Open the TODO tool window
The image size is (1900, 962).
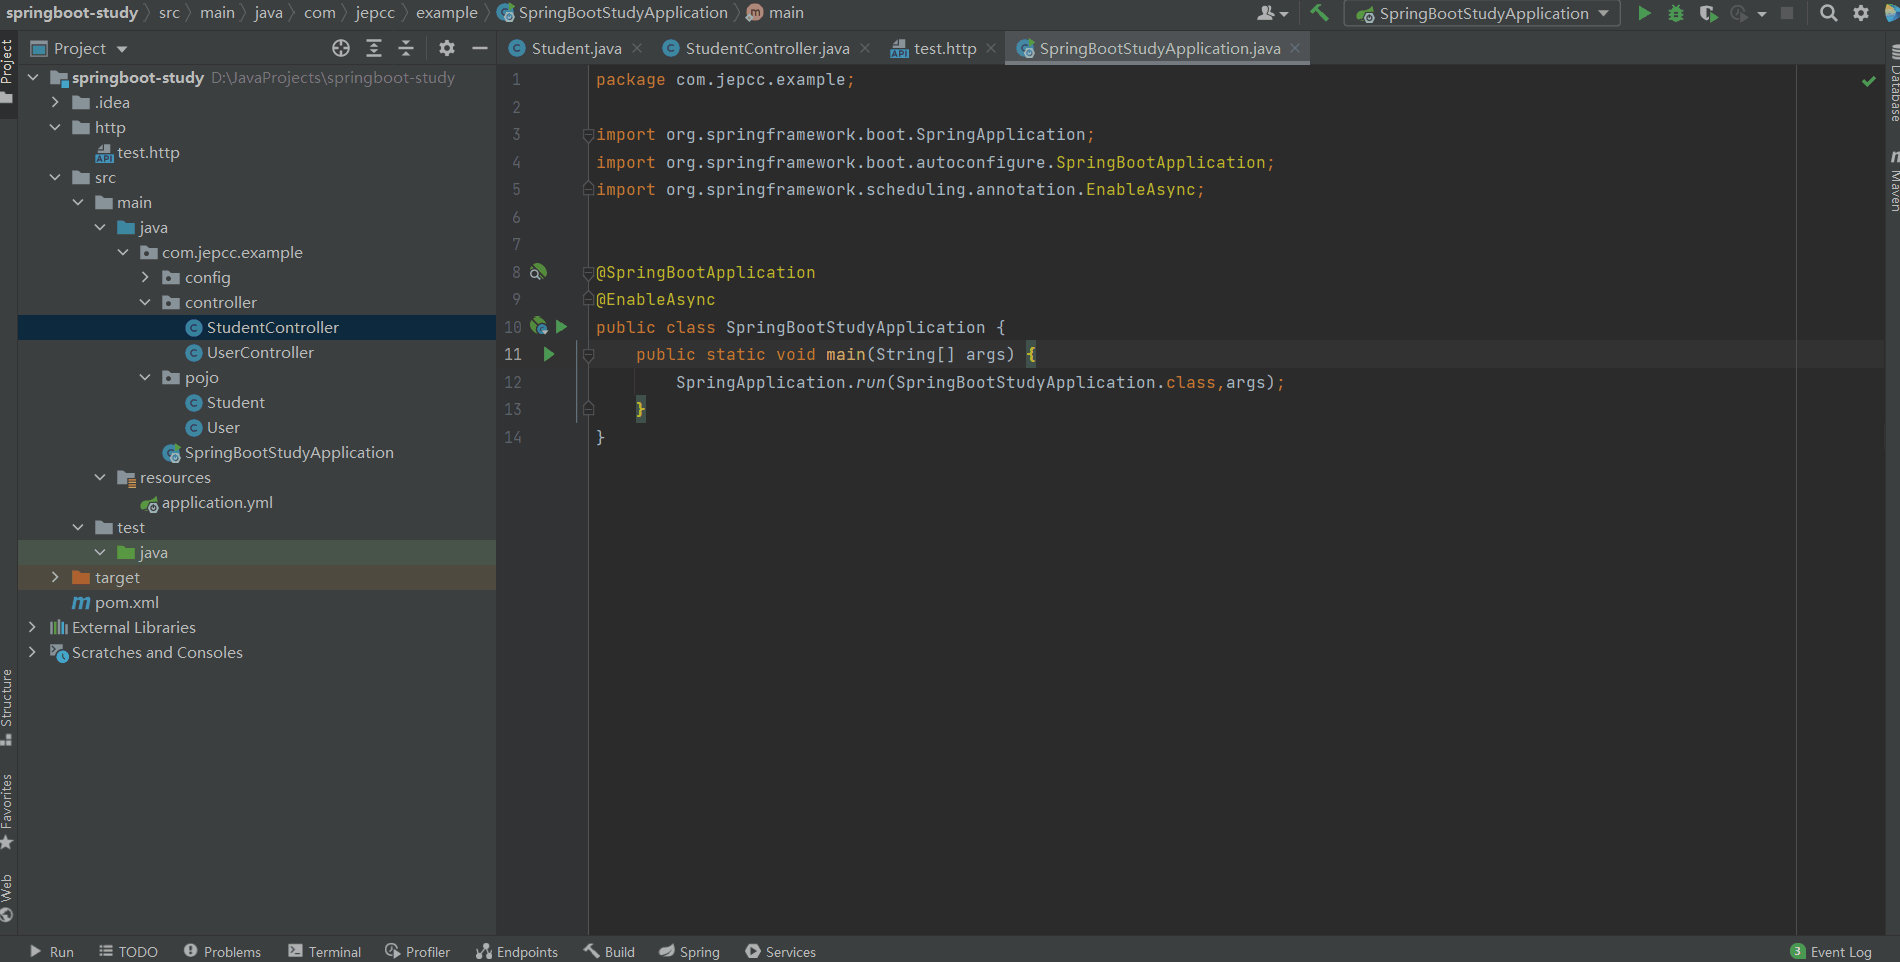pos(128,952)
